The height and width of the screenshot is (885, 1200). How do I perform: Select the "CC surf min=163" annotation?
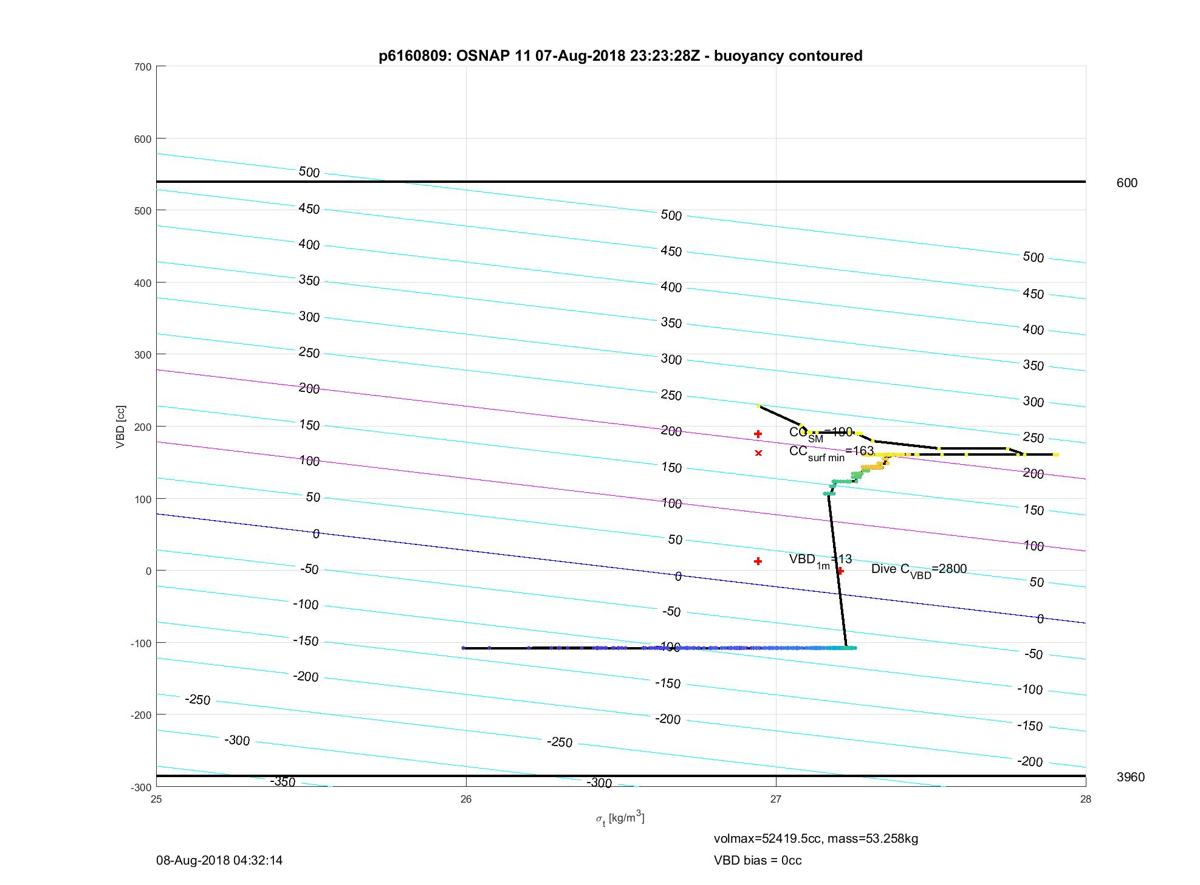(x=832, y=452)
